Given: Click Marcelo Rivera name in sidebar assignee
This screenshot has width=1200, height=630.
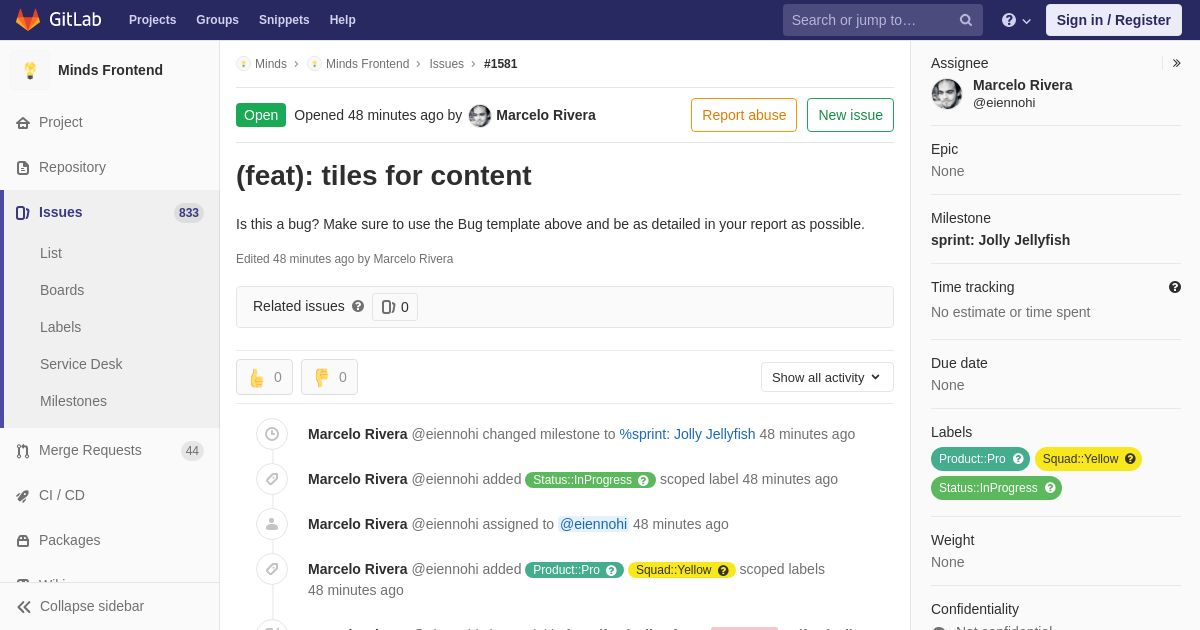Looking at the screenshot, I should pos(1022,85).
